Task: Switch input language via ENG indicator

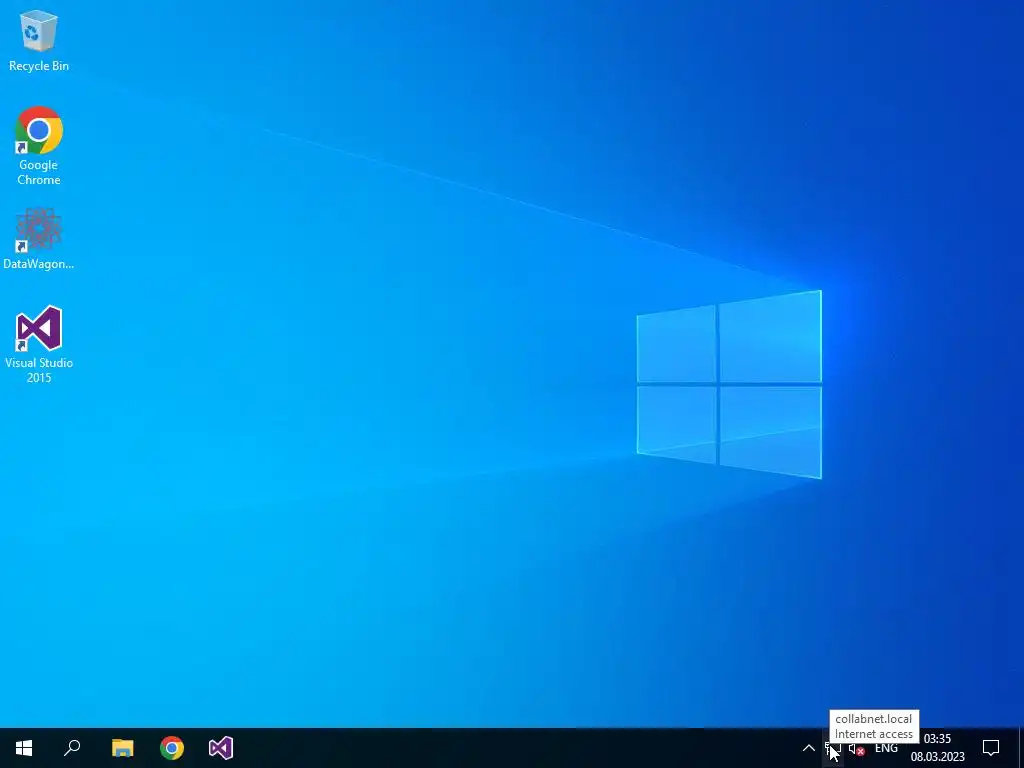Action: click(x=886, y=748)
